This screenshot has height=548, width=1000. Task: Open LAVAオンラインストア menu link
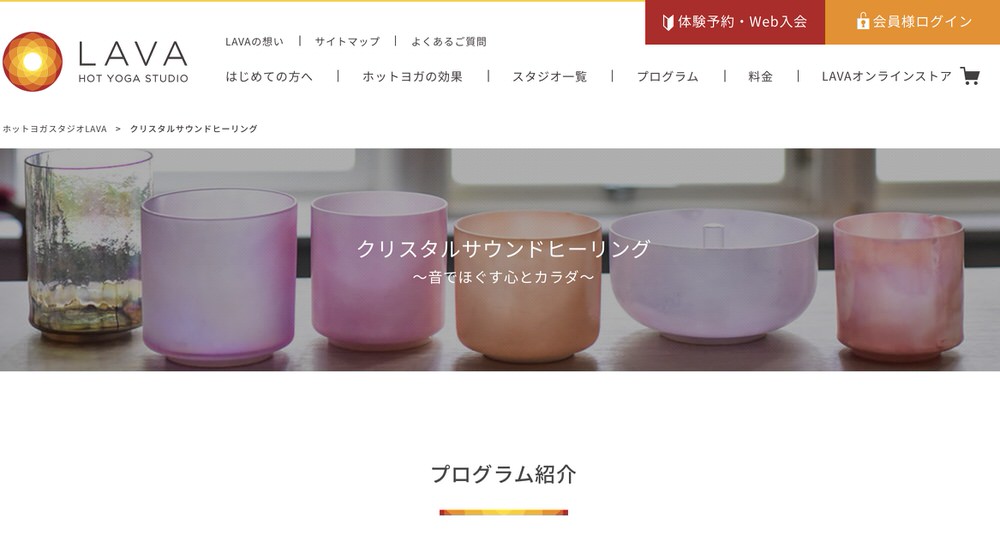886,77
